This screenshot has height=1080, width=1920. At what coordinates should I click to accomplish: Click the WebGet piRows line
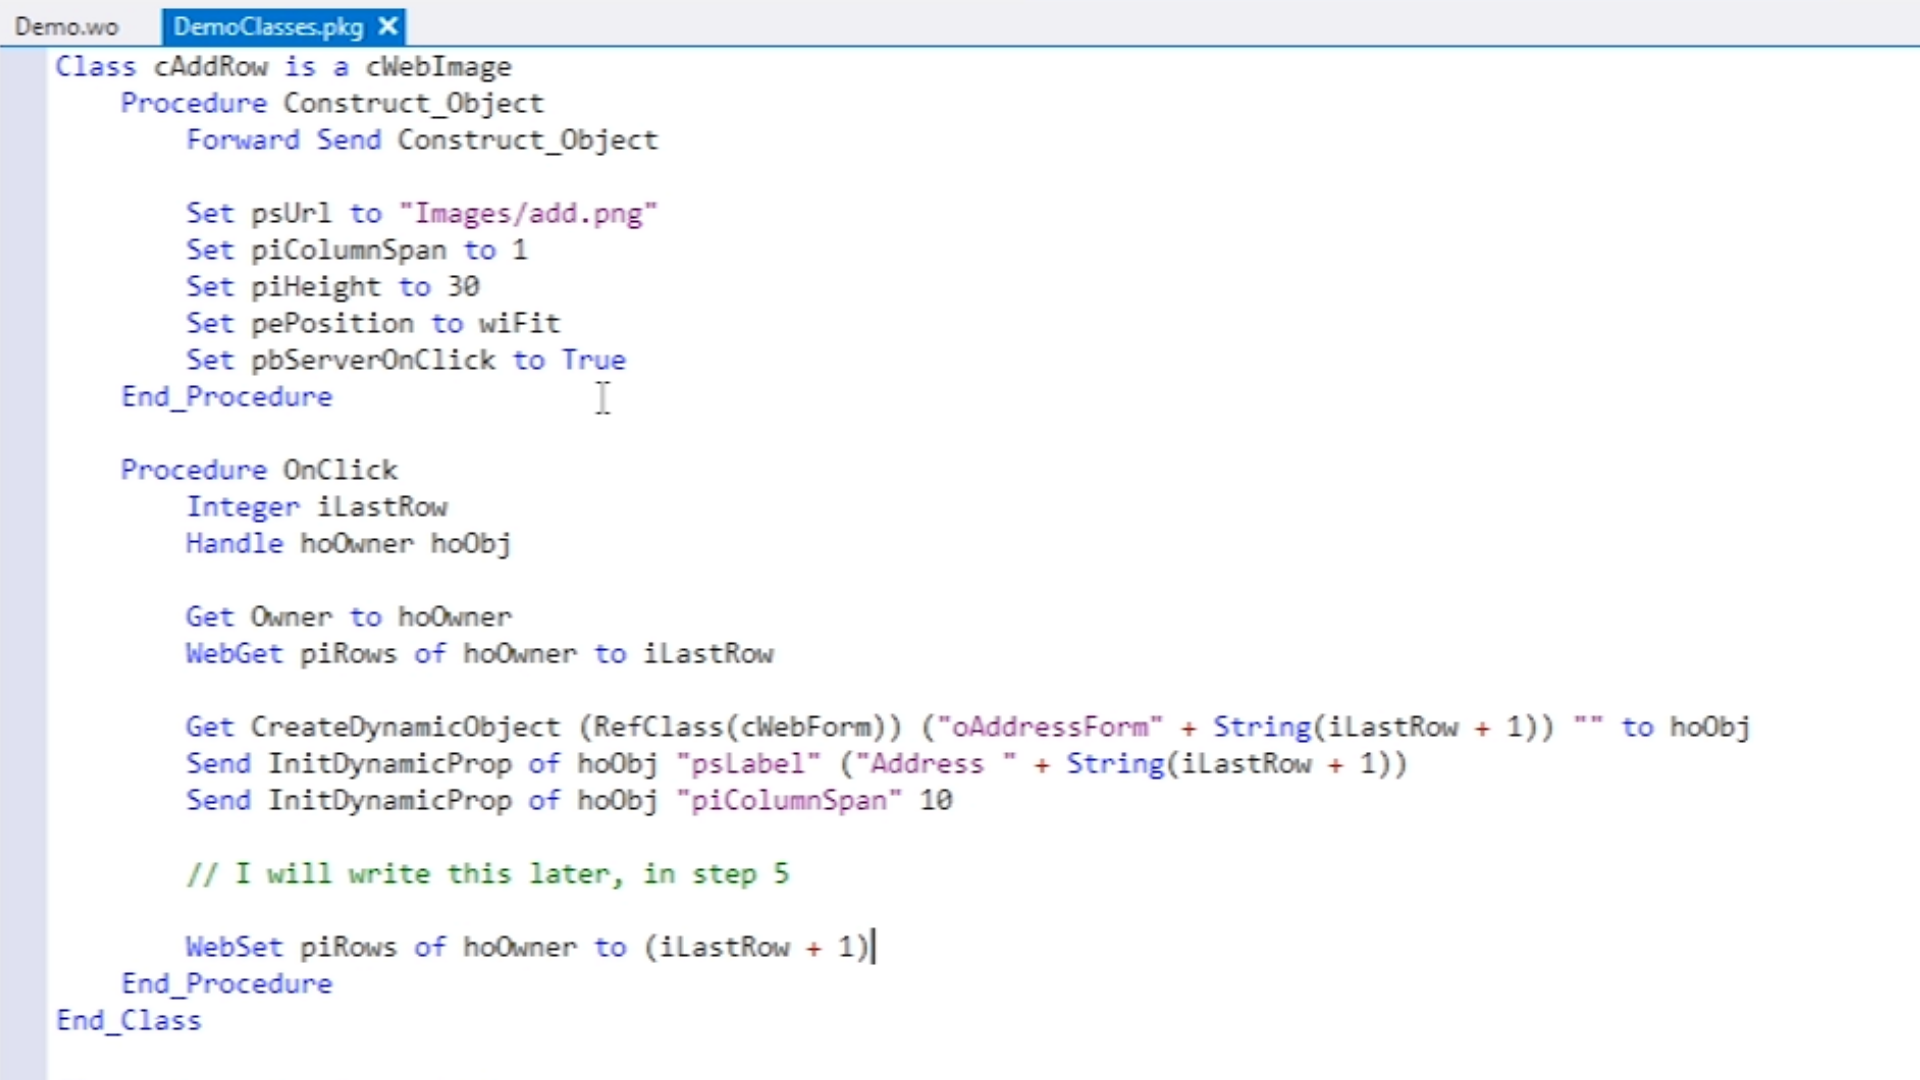(479, 654)
